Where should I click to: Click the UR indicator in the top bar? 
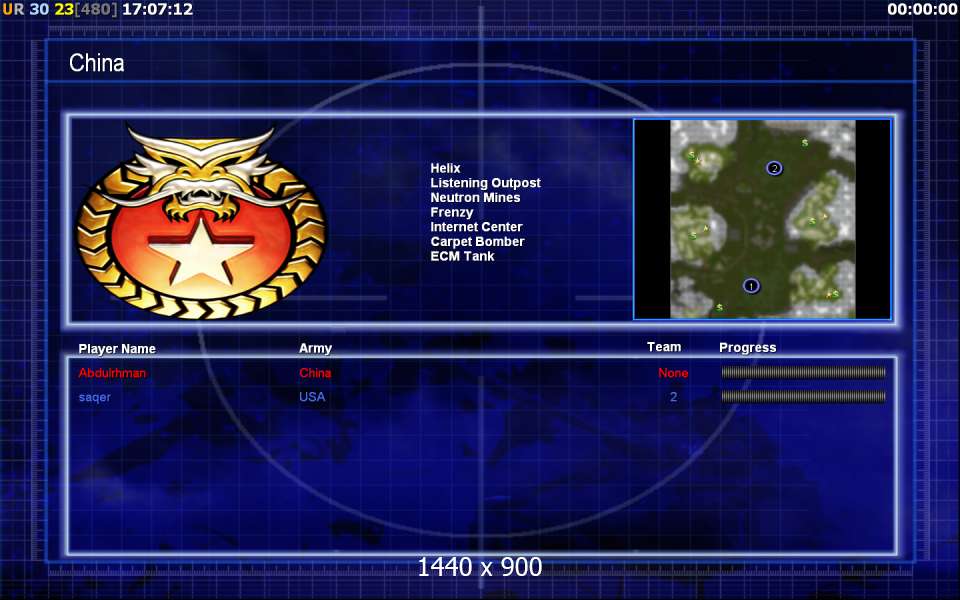coord(13,9)
